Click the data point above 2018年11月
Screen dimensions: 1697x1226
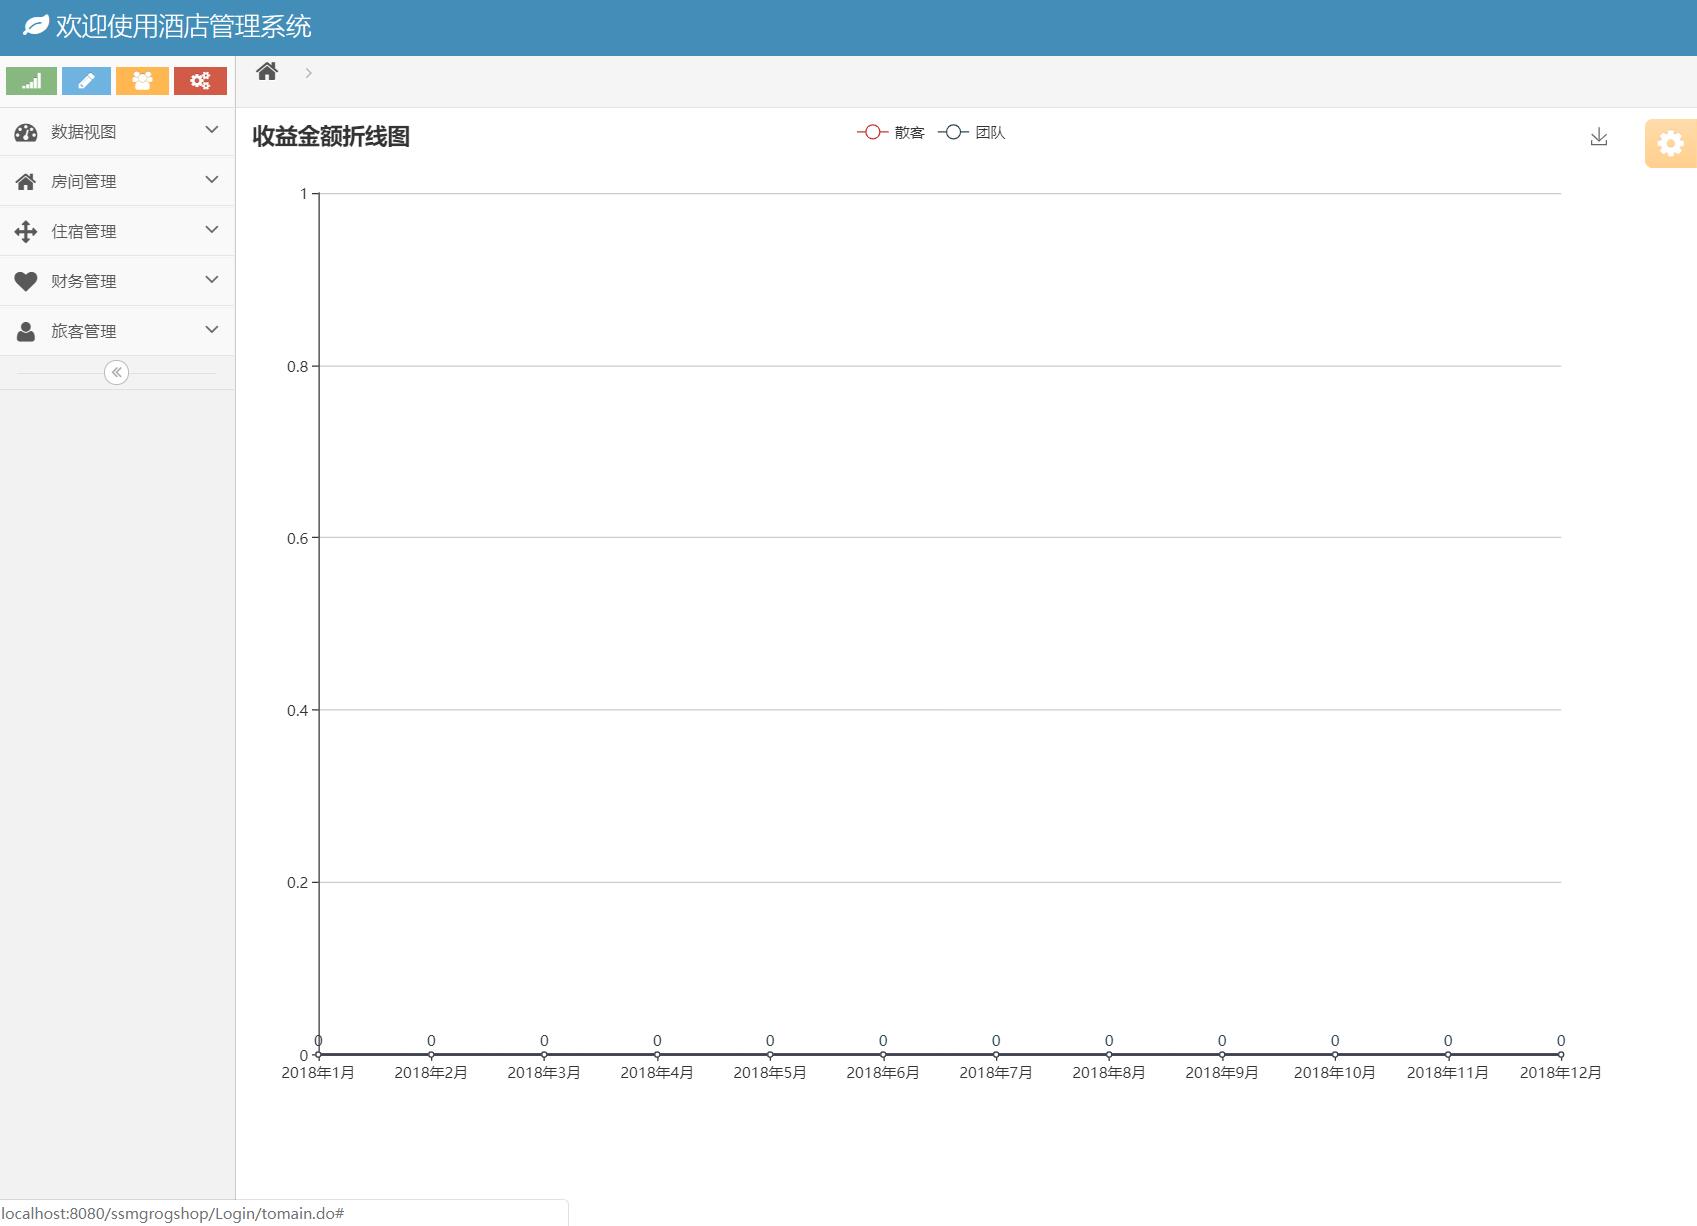coord(1448,1055)
